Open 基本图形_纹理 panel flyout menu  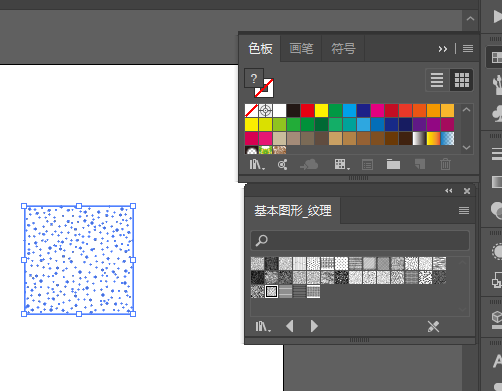click(x=464, y=210)
